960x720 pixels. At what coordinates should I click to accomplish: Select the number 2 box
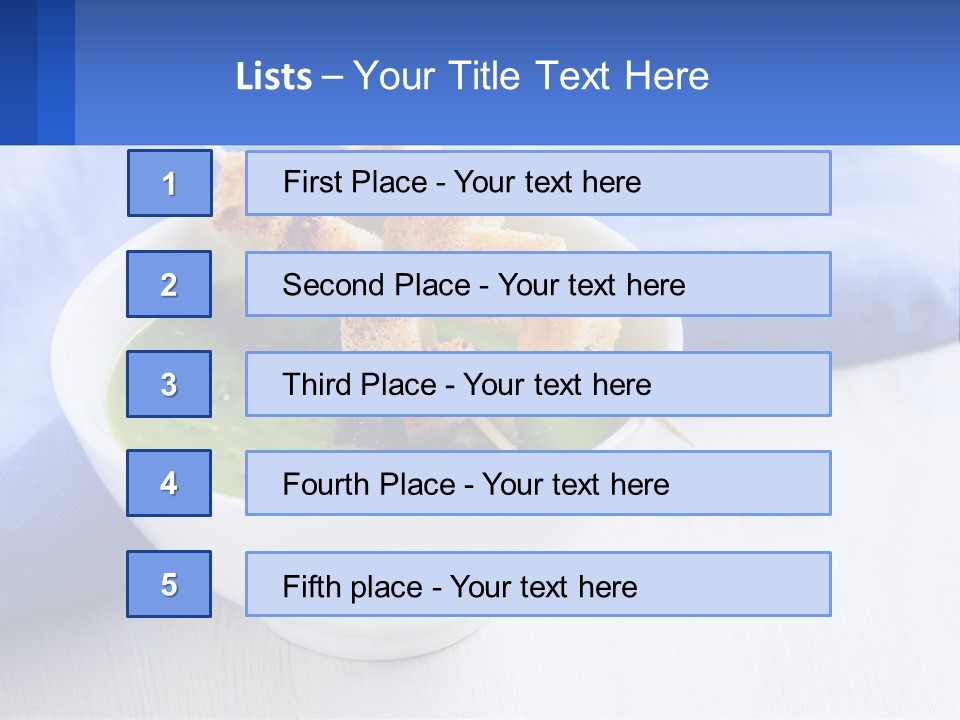tap(169, 284)
